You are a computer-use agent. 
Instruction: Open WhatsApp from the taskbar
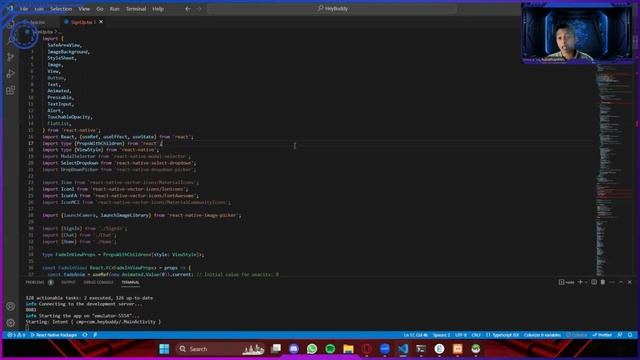(x=312, y=349)
